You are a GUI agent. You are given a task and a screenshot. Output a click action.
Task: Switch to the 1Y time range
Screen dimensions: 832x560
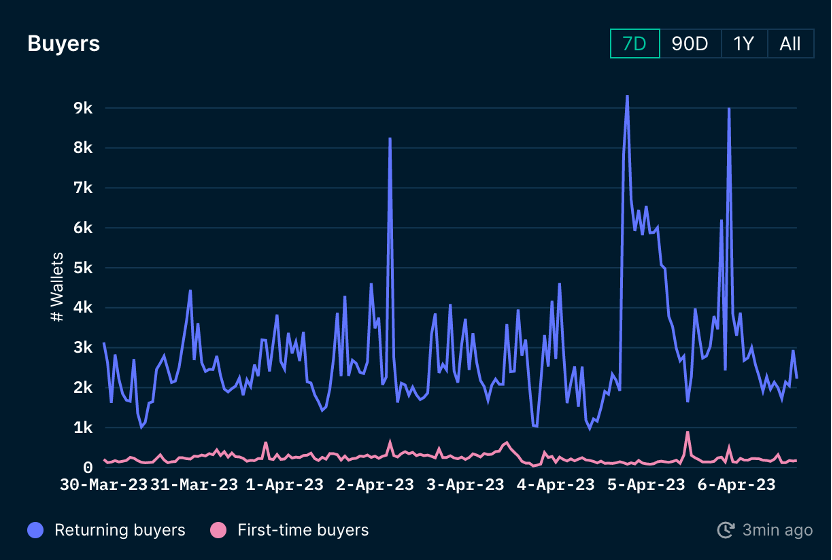point(743,44)
